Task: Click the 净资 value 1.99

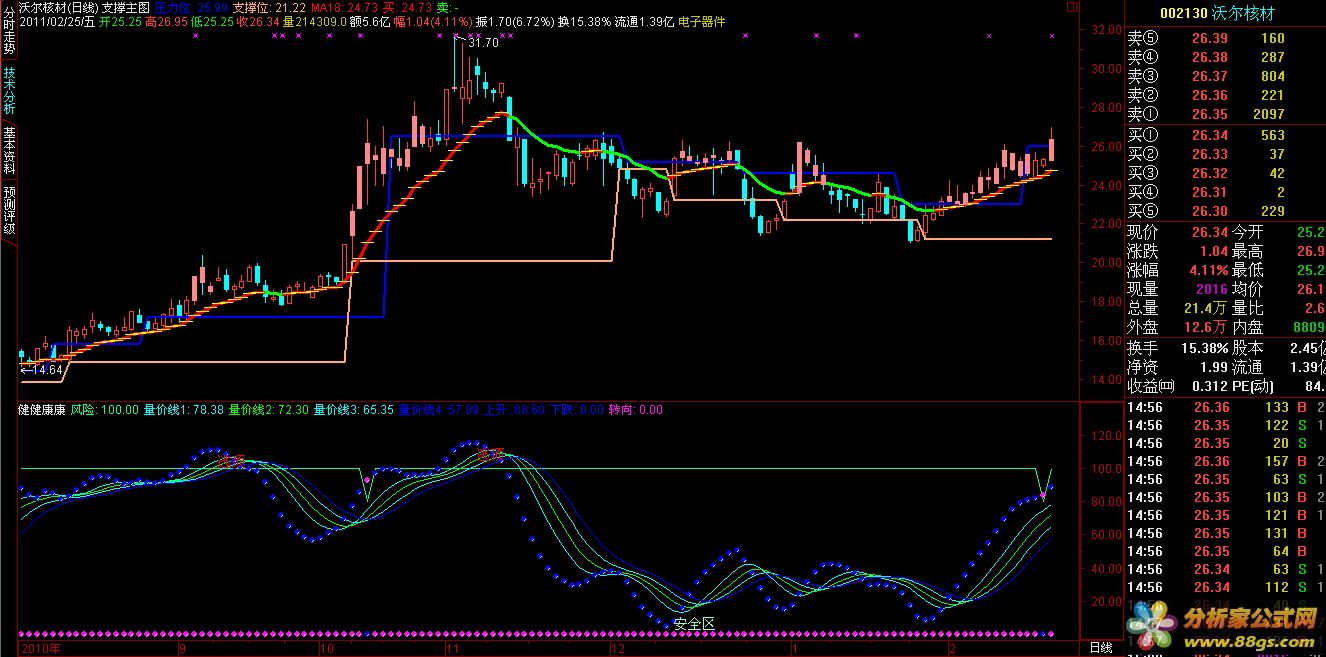Action: pos(1213,367)
